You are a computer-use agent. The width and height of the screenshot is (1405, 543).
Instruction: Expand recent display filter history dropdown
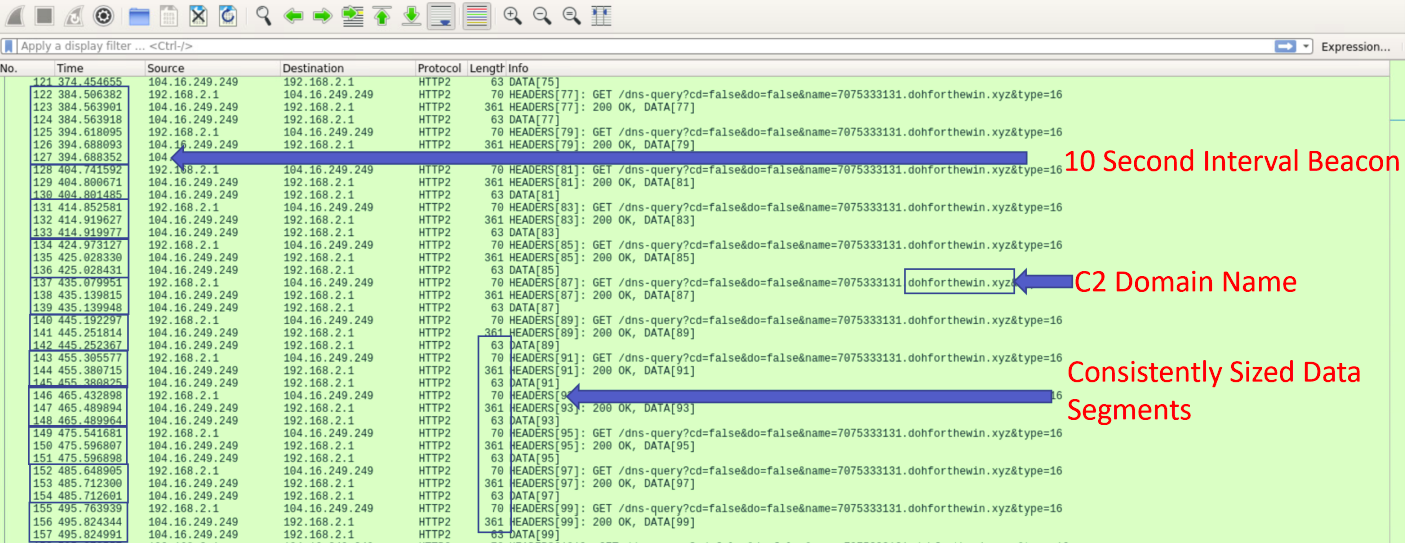[1306, 47]
